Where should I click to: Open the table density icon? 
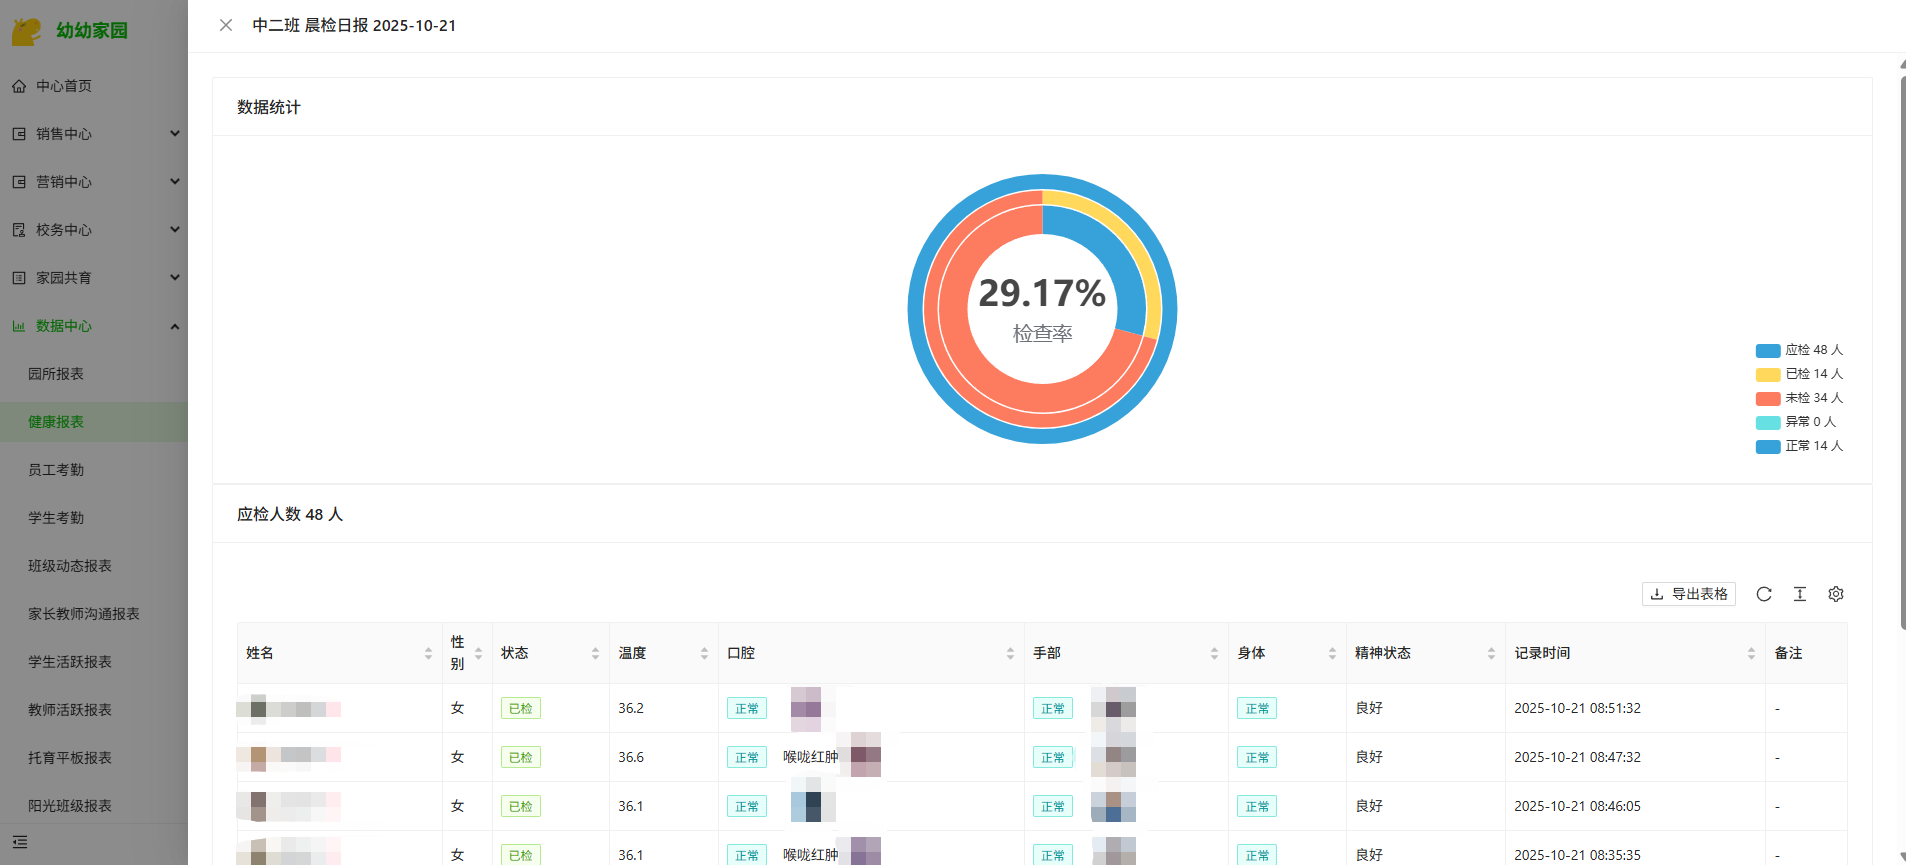tap(1800, 594)
